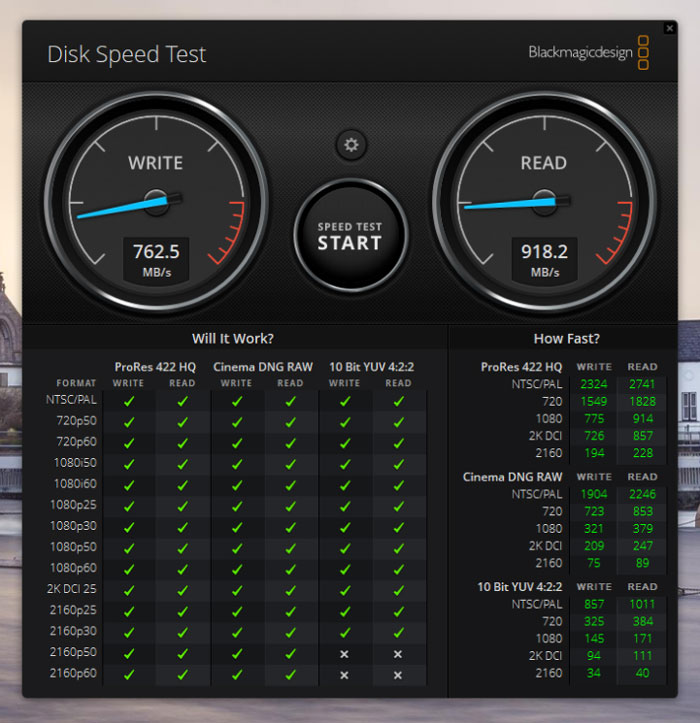Select the How Fast? panel heading

coord(567,339)
